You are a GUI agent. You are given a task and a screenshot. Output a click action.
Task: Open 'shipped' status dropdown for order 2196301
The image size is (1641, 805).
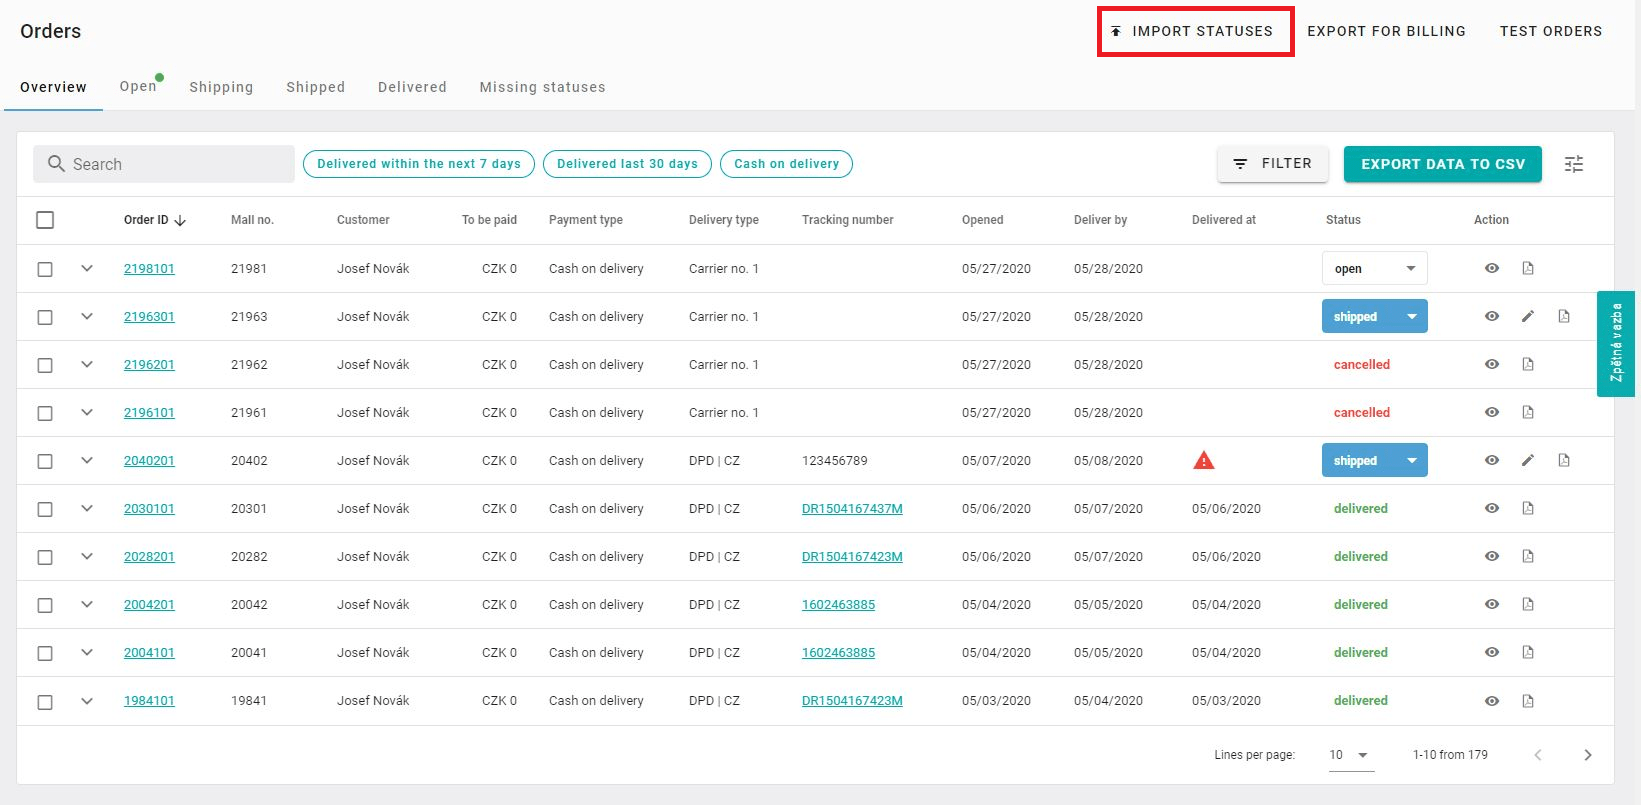click(x=1375, y=316)
